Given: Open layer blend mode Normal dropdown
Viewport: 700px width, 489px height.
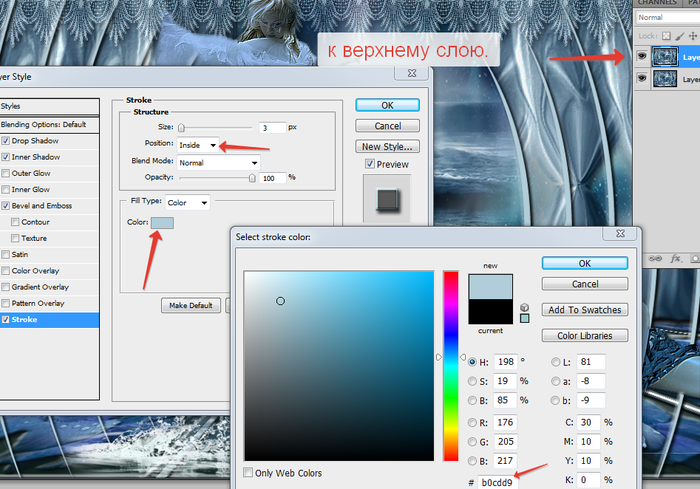Looking at the screenshot, I should tap(667, 17).
